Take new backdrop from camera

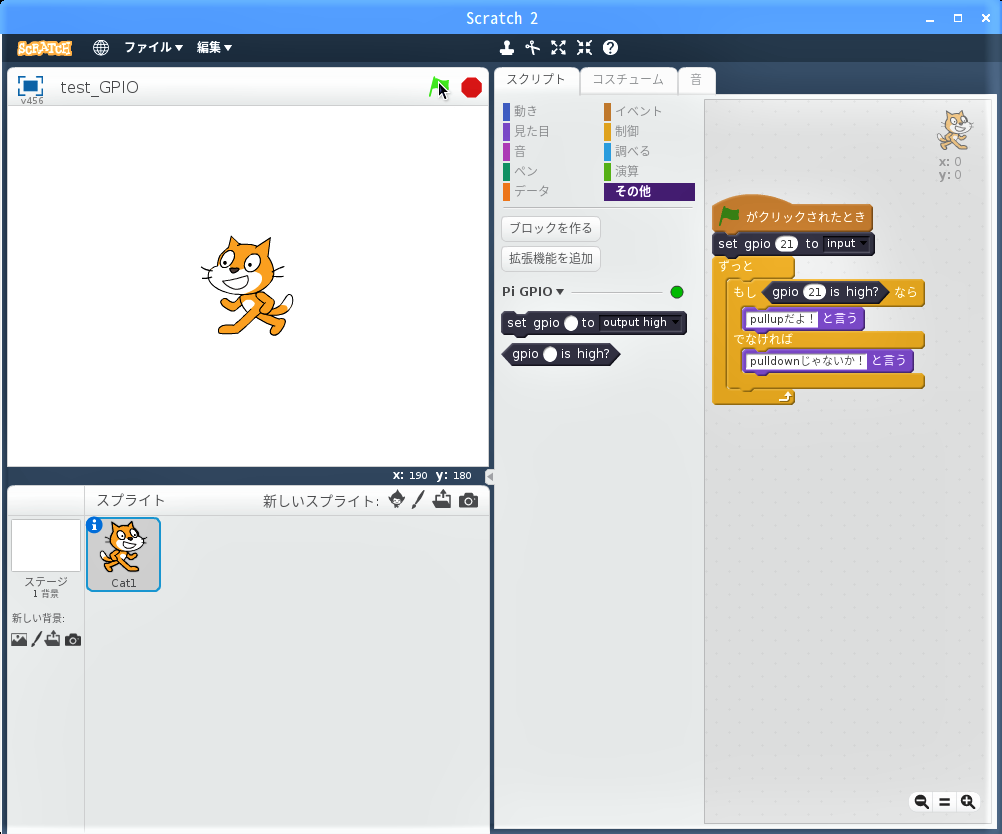tap(73, 640)
